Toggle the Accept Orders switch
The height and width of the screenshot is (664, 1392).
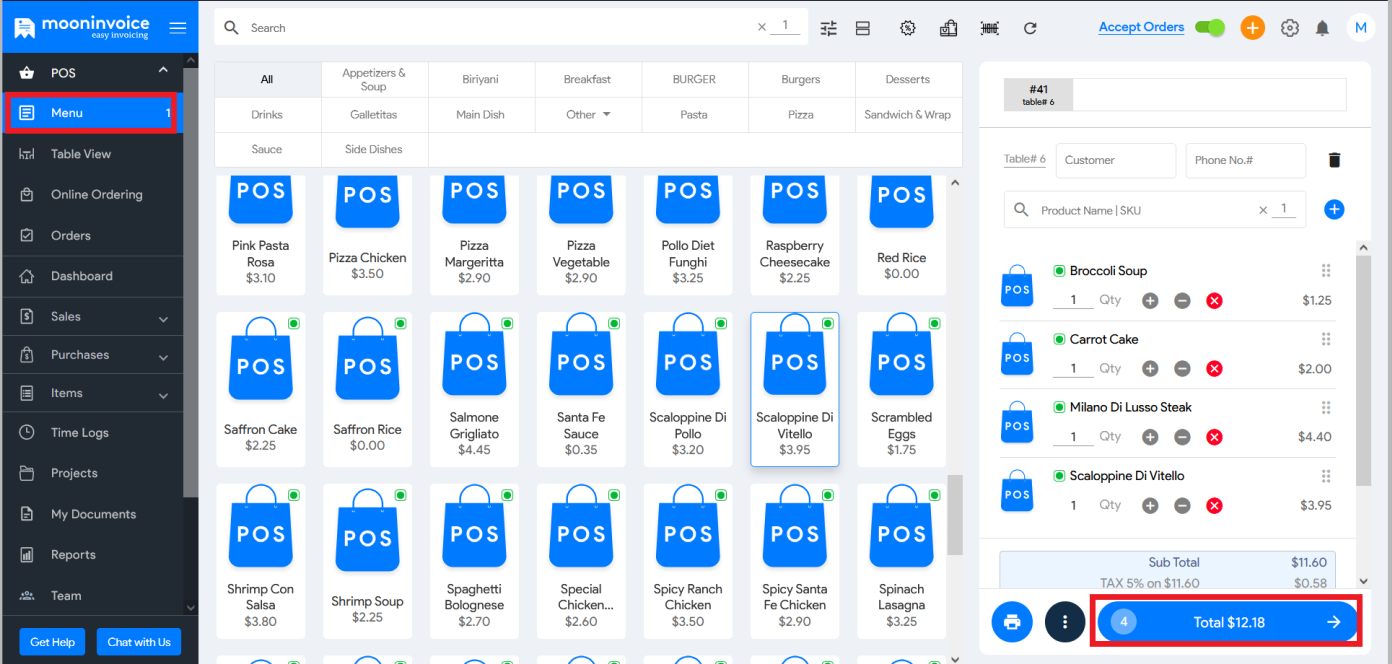pyautogui.click(x=1210, y=28)
